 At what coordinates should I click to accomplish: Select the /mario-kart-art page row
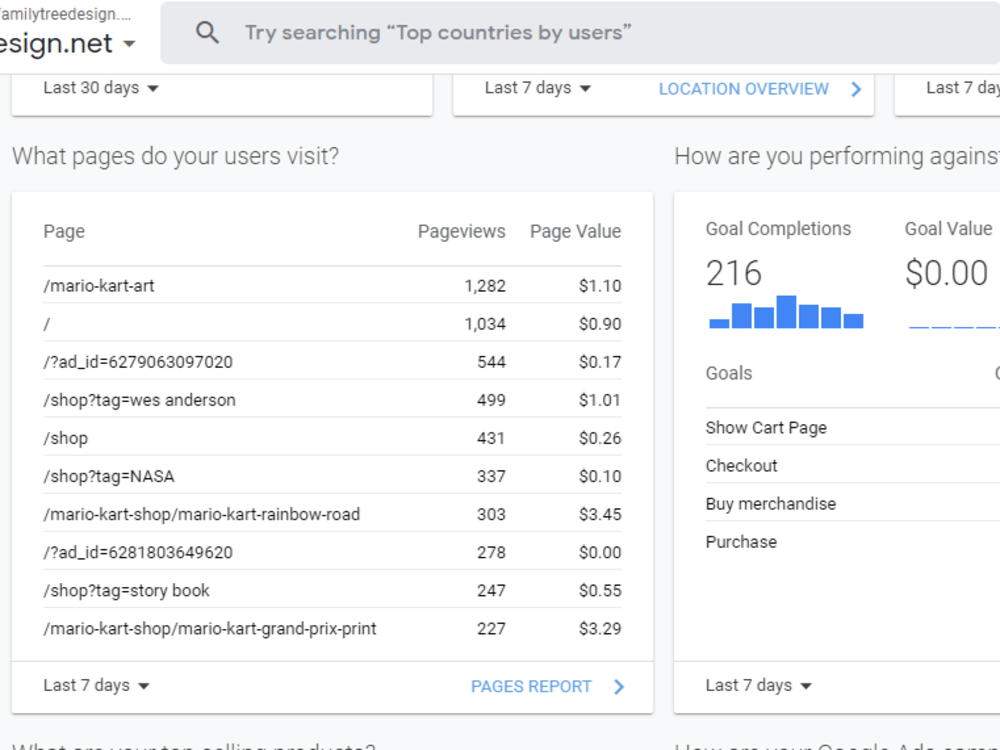coord(332,286)
